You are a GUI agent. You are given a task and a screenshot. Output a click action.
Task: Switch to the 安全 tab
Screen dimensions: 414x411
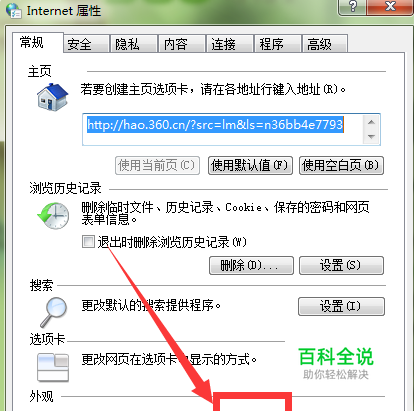86,44
